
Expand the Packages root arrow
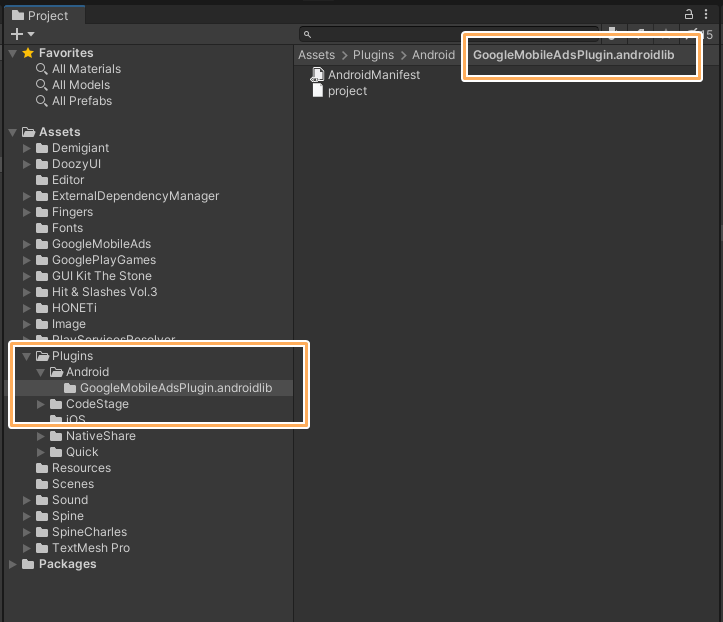[13, 564]
